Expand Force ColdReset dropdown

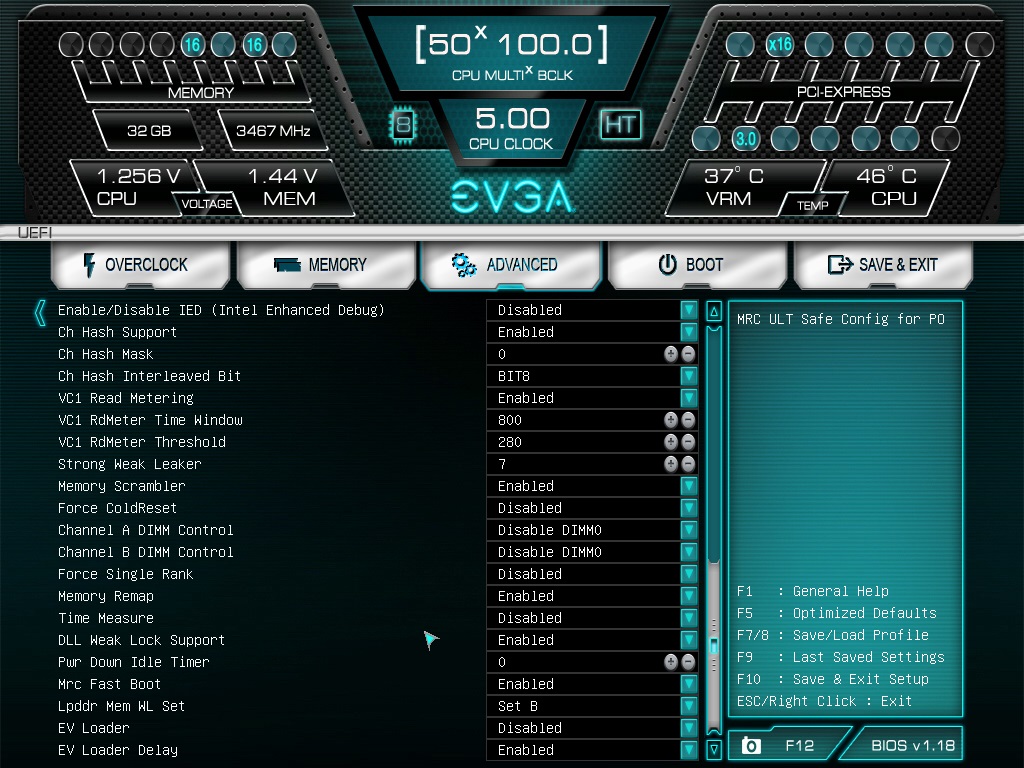pos(688,508)
